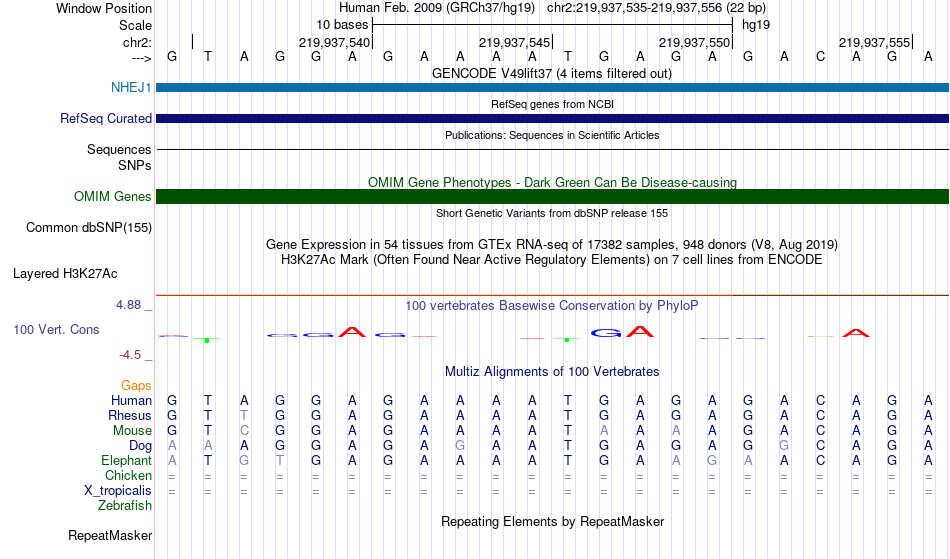Click the SNPs track label
950x559 pixels.
[135, 165]
